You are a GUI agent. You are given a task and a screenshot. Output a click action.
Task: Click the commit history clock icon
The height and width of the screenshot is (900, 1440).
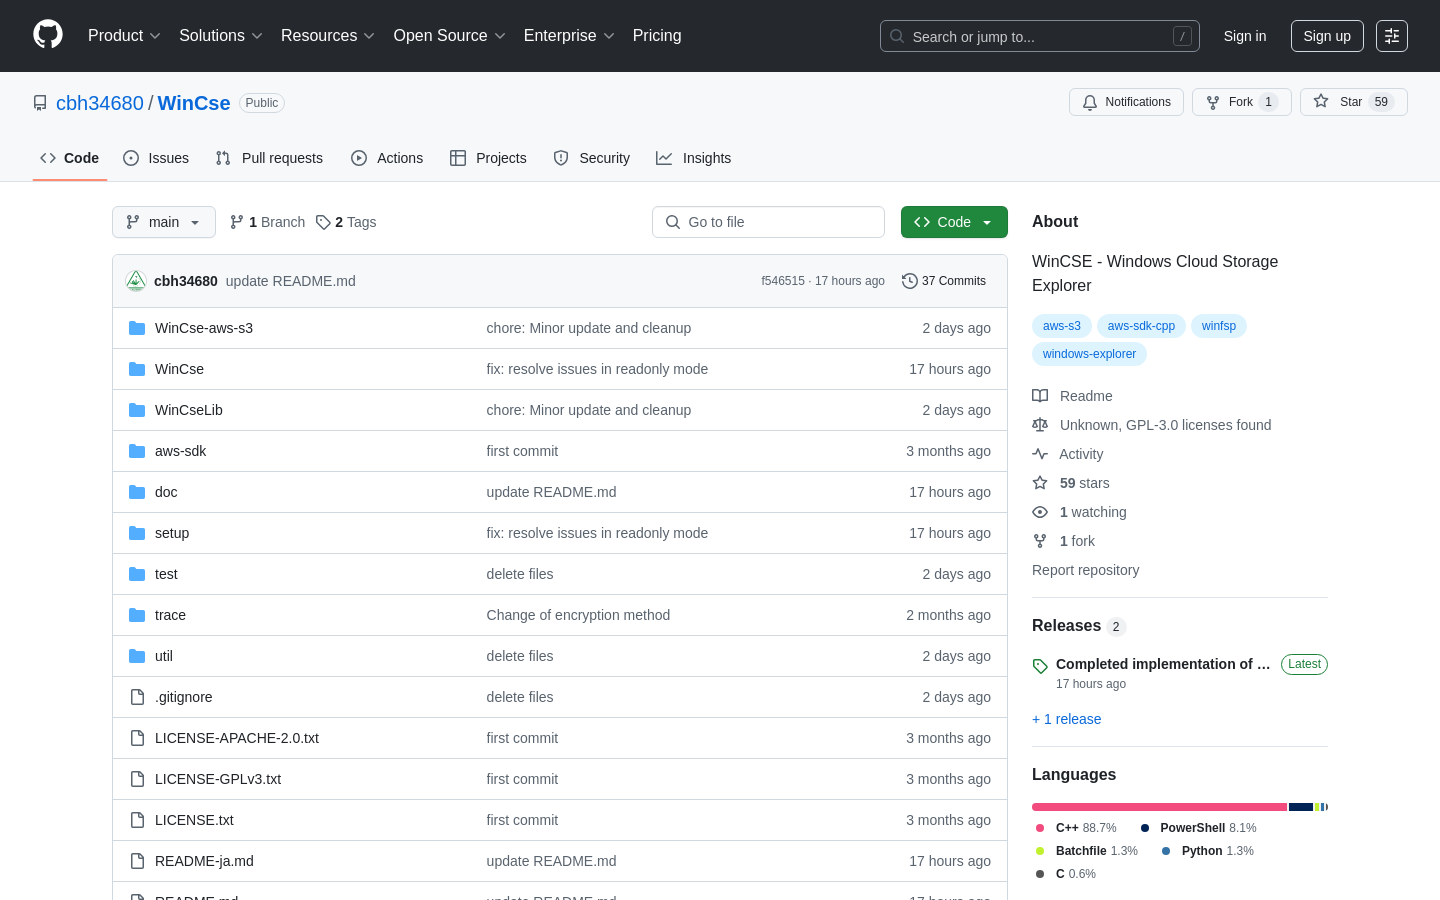tap(909, 281)
